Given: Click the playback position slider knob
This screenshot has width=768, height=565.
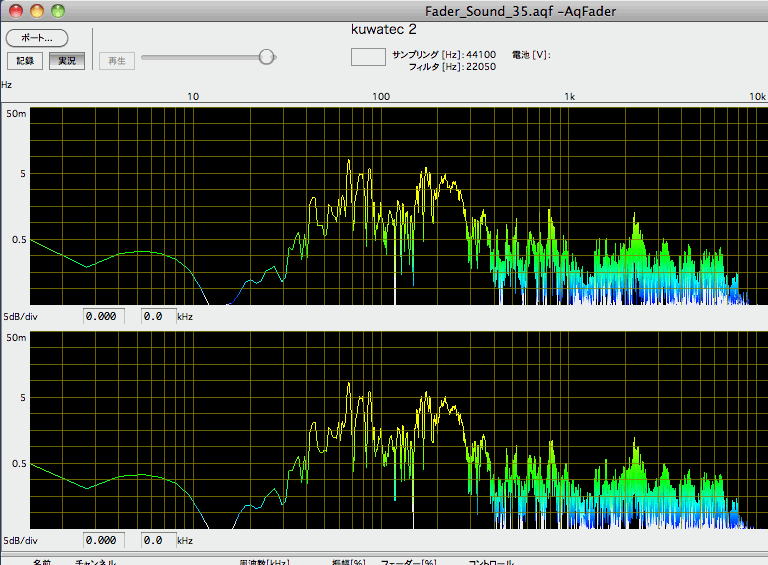Looking at the screenshot, I should [x=266, y=57].
